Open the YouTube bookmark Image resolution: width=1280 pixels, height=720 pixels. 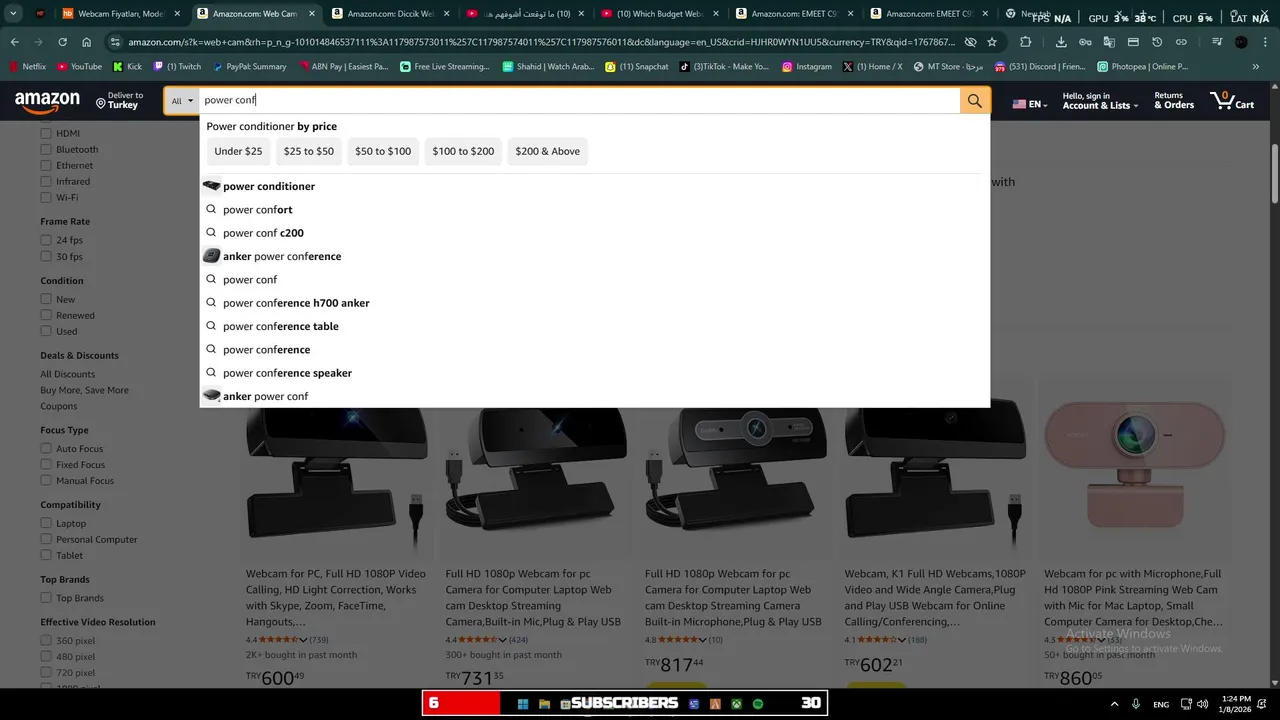pos(79,67)
